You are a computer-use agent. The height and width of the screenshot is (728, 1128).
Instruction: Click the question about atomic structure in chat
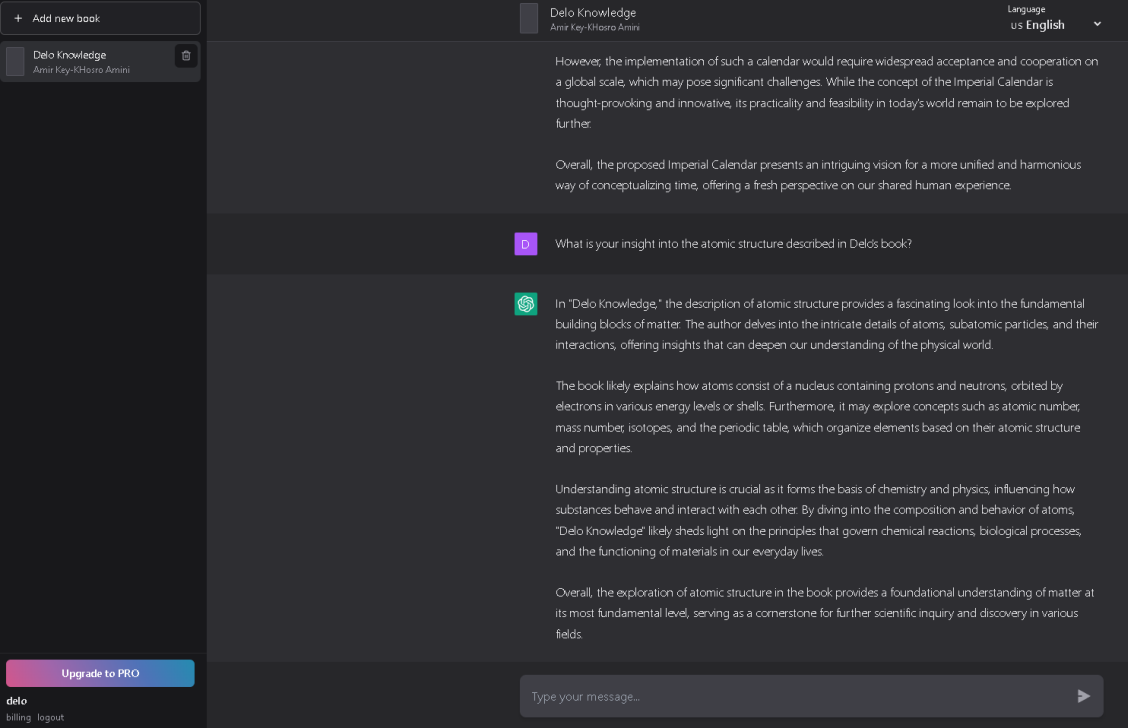coord(734,243)
